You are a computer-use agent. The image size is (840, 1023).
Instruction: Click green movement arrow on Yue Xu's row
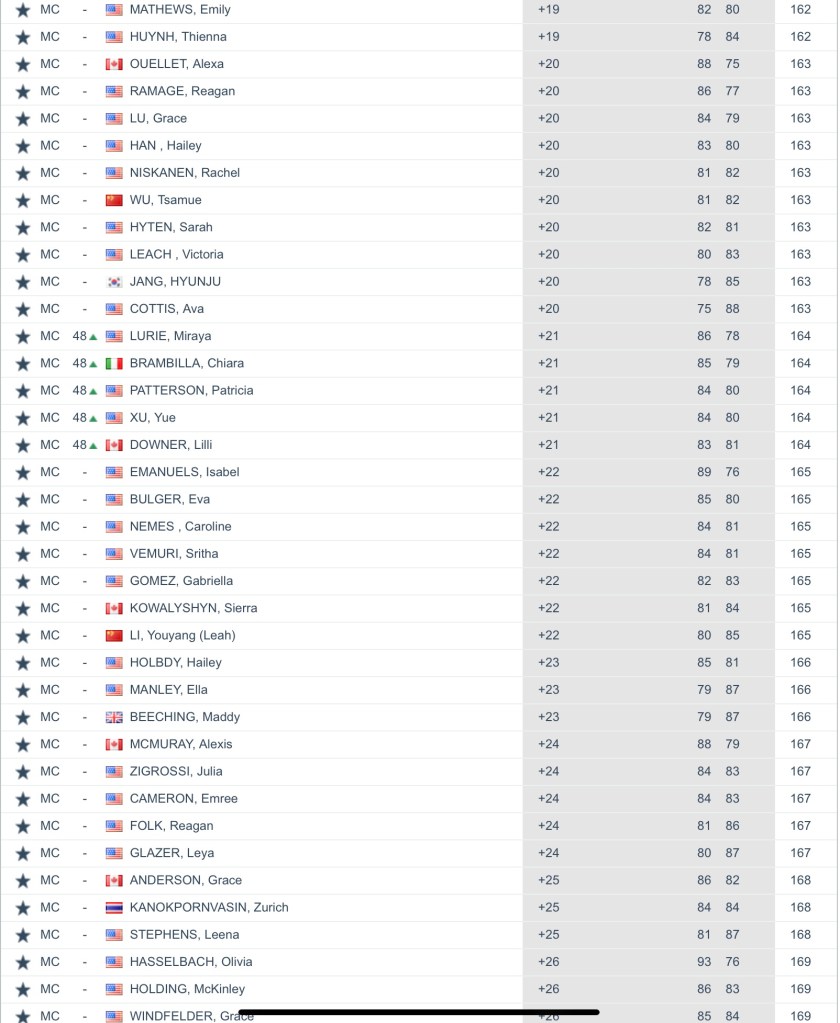click(93, 418)
